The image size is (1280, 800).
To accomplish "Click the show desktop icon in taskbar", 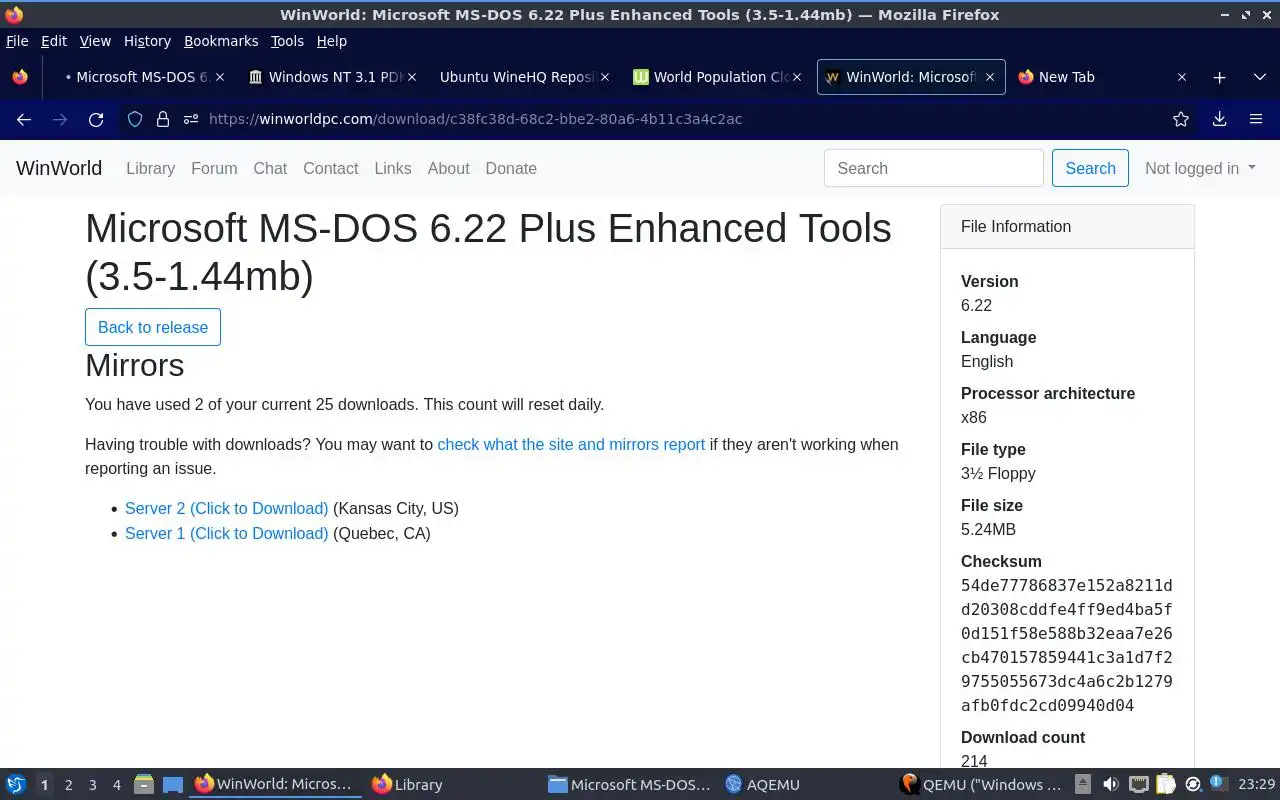I will click(172, 784).
